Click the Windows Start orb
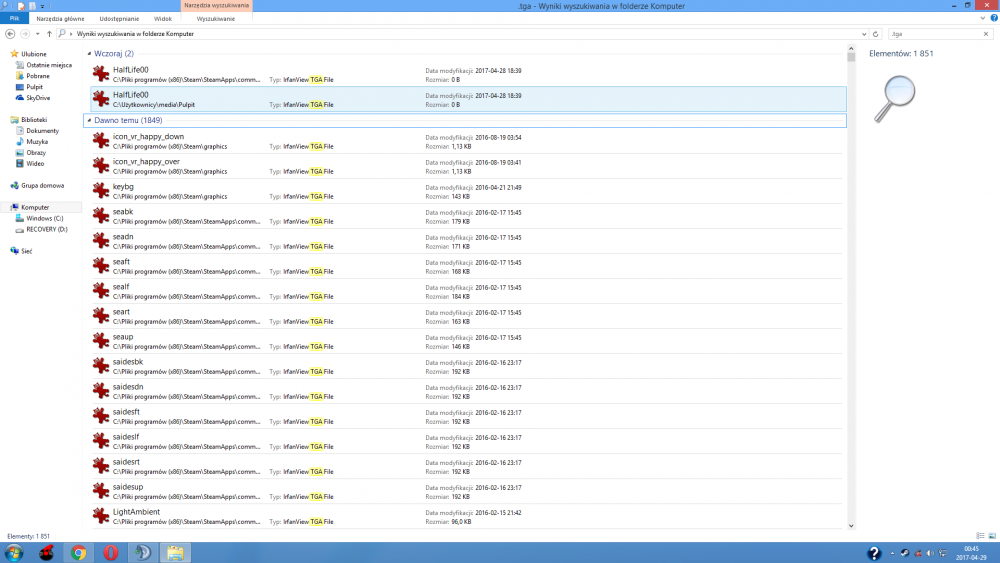The height and width of the screenshot is (563, 1000). 14,552
